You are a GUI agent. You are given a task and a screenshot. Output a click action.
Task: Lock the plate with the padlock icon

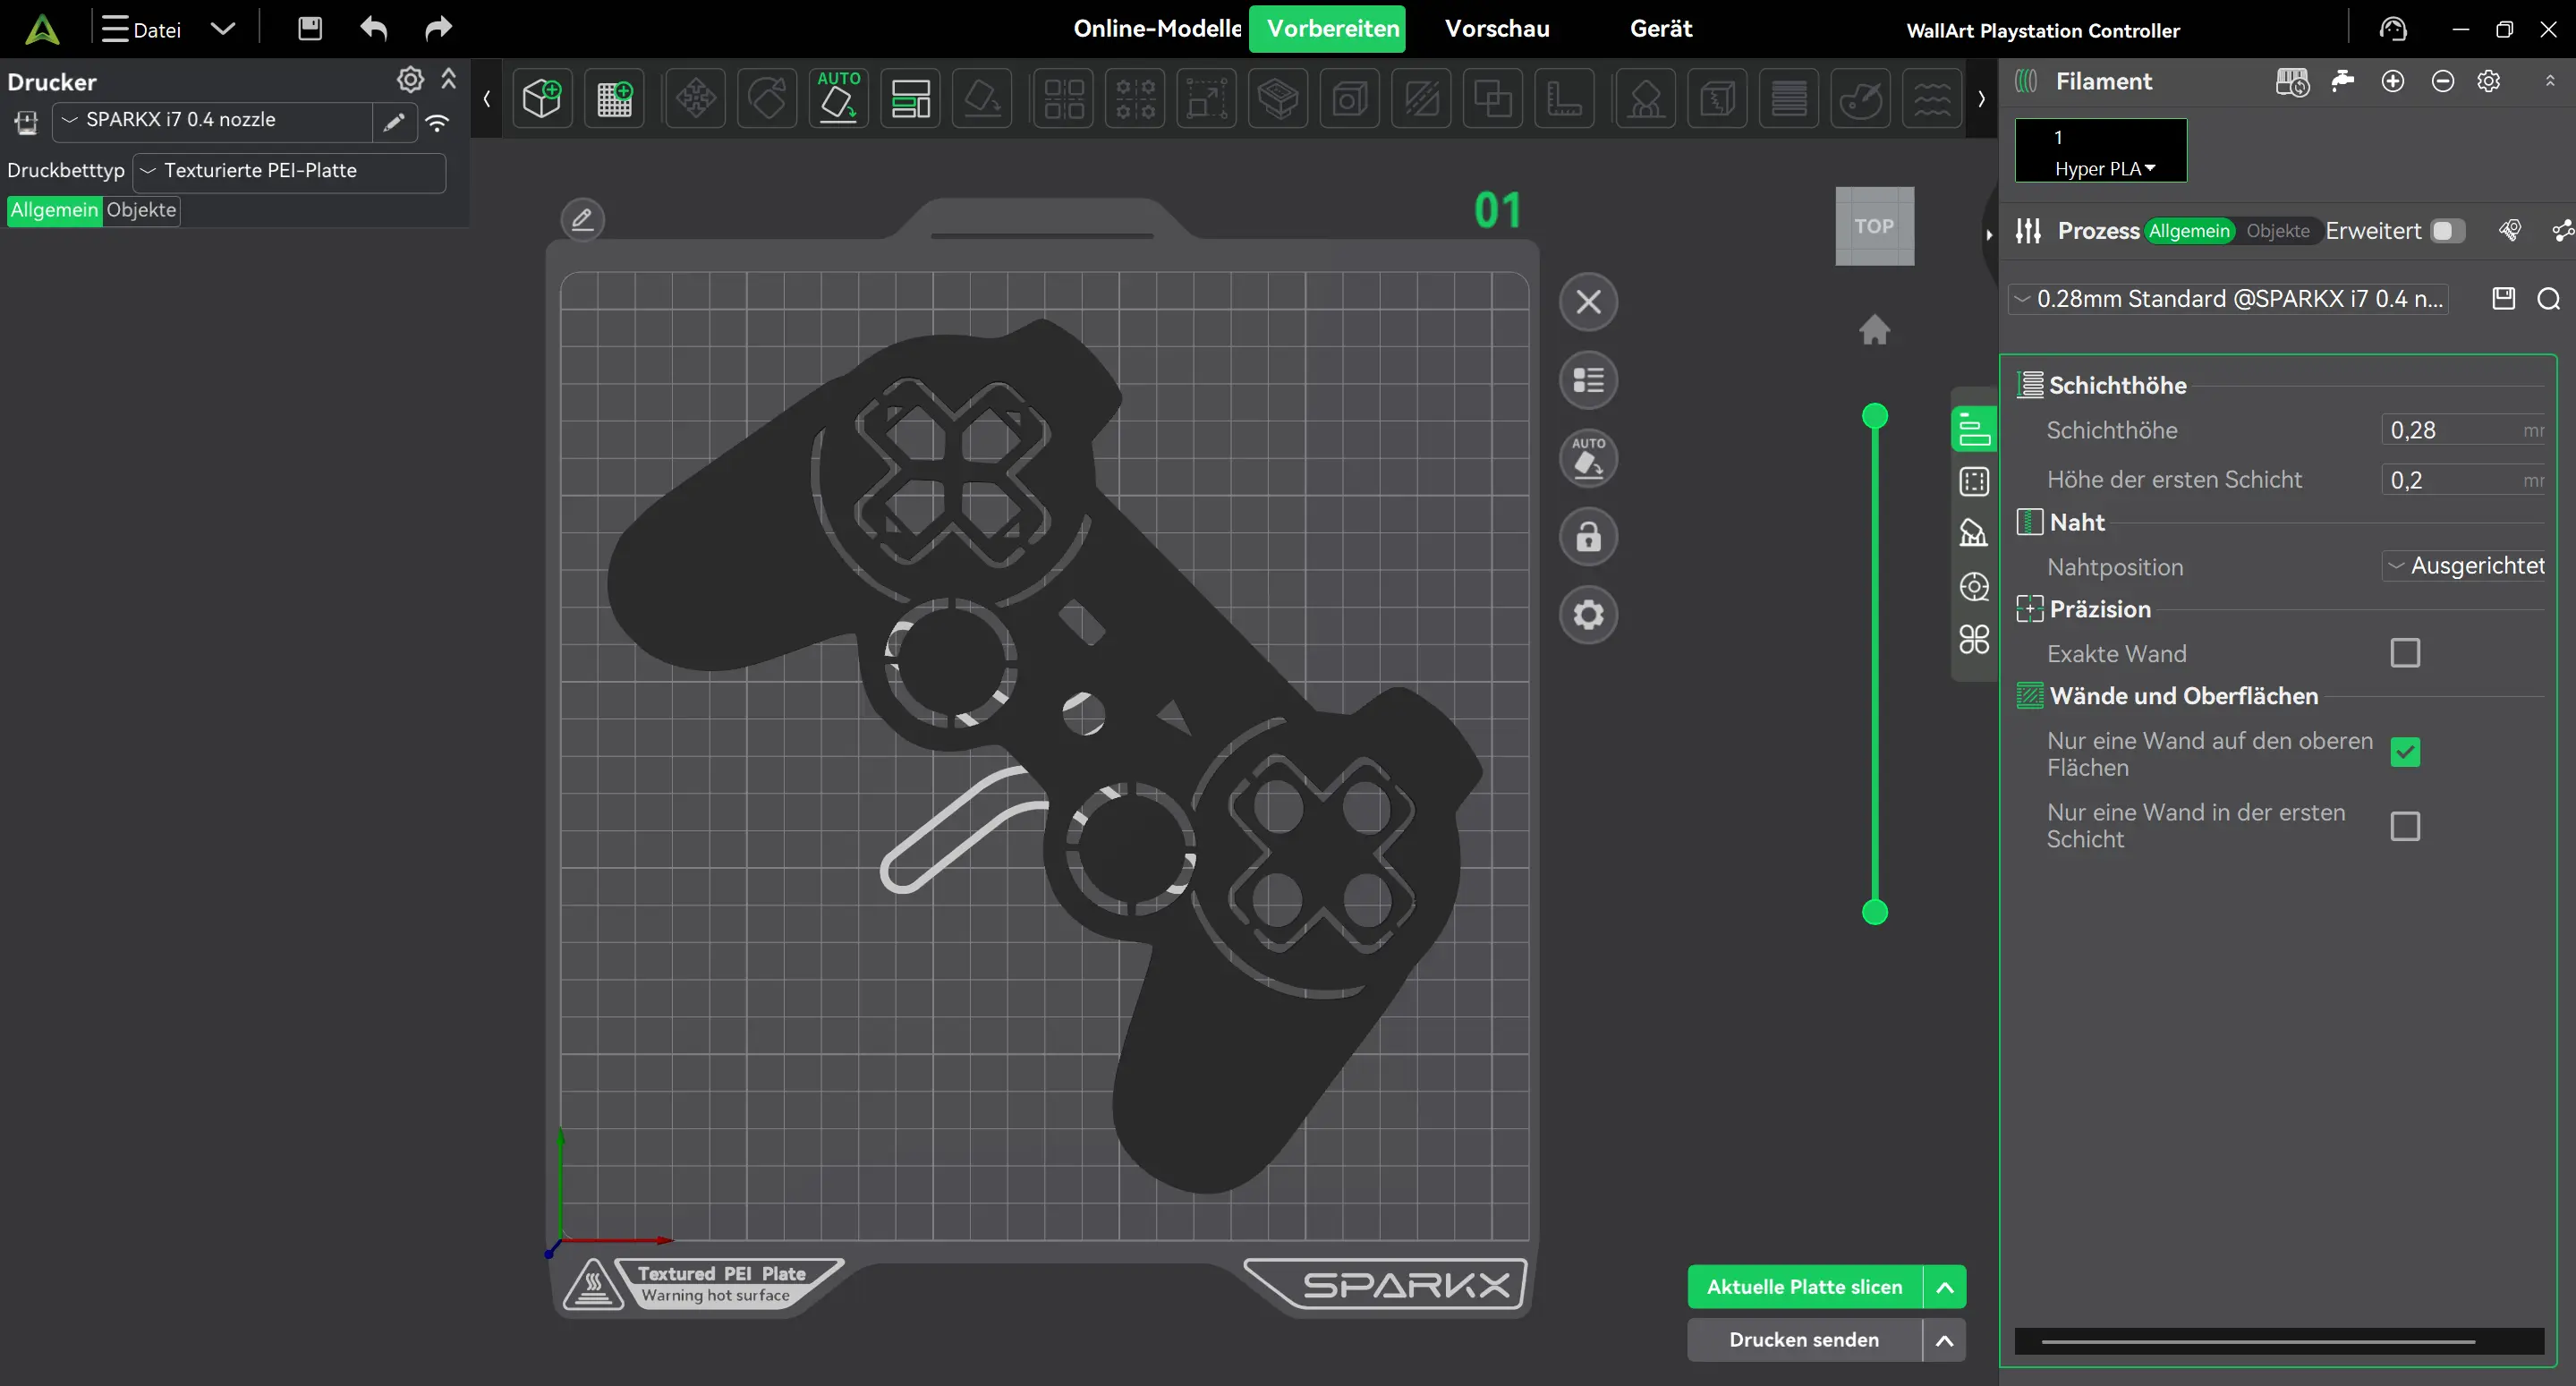coord(1588,537)
